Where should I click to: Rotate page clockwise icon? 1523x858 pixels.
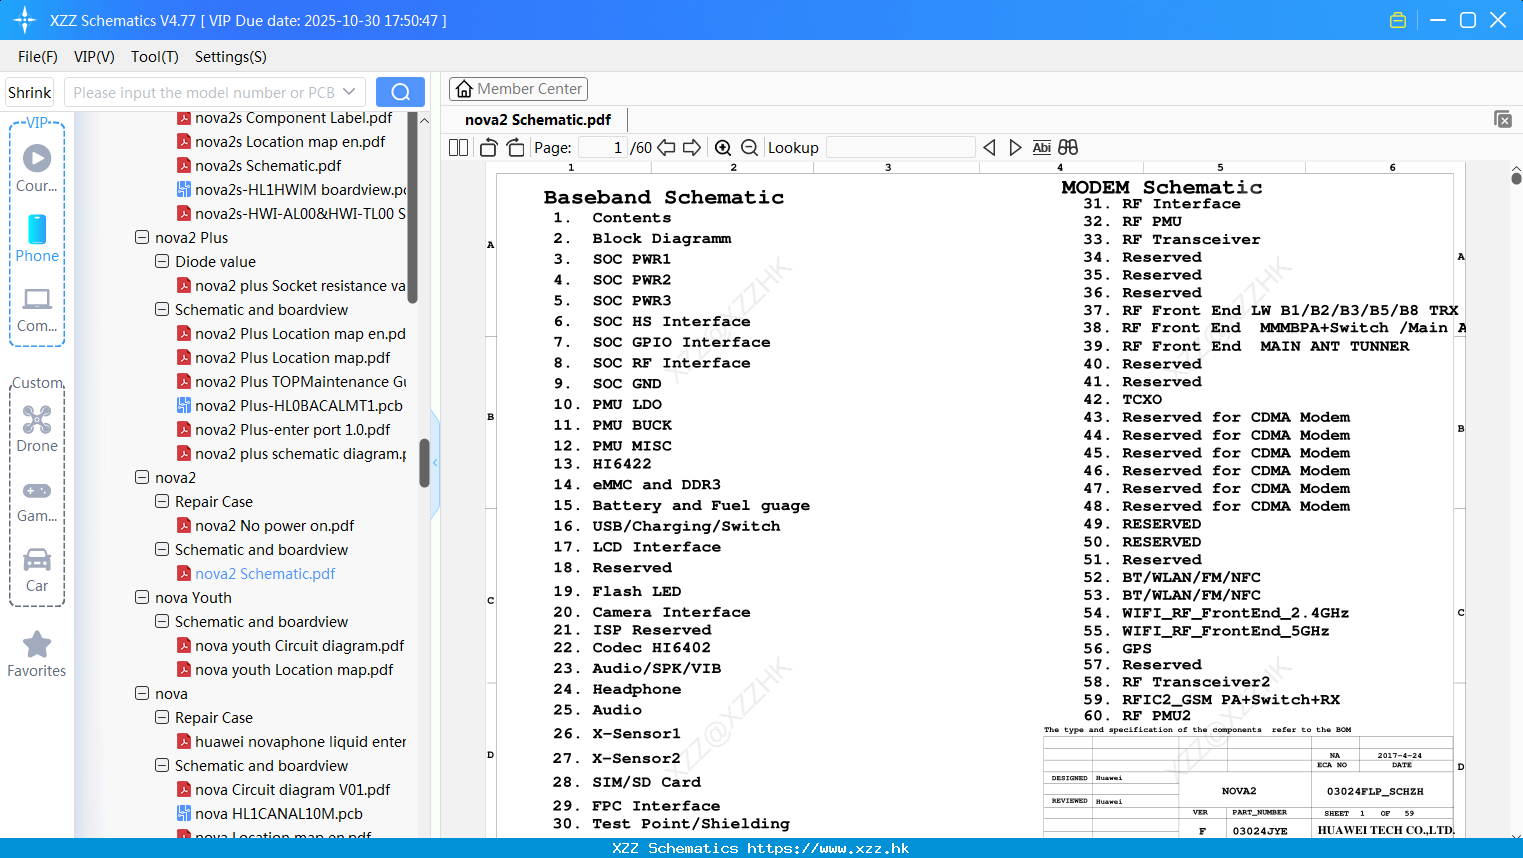(x=515, y=148)
